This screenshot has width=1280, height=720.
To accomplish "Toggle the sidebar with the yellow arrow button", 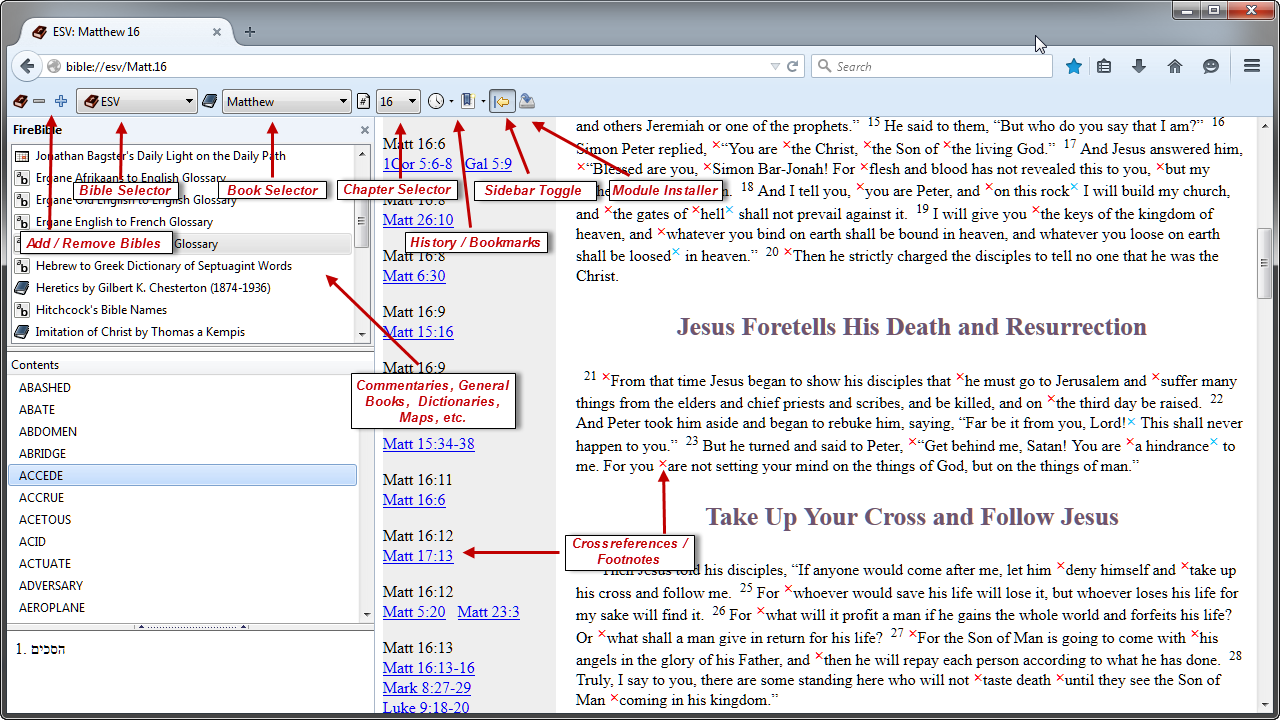I will [503, 101].
